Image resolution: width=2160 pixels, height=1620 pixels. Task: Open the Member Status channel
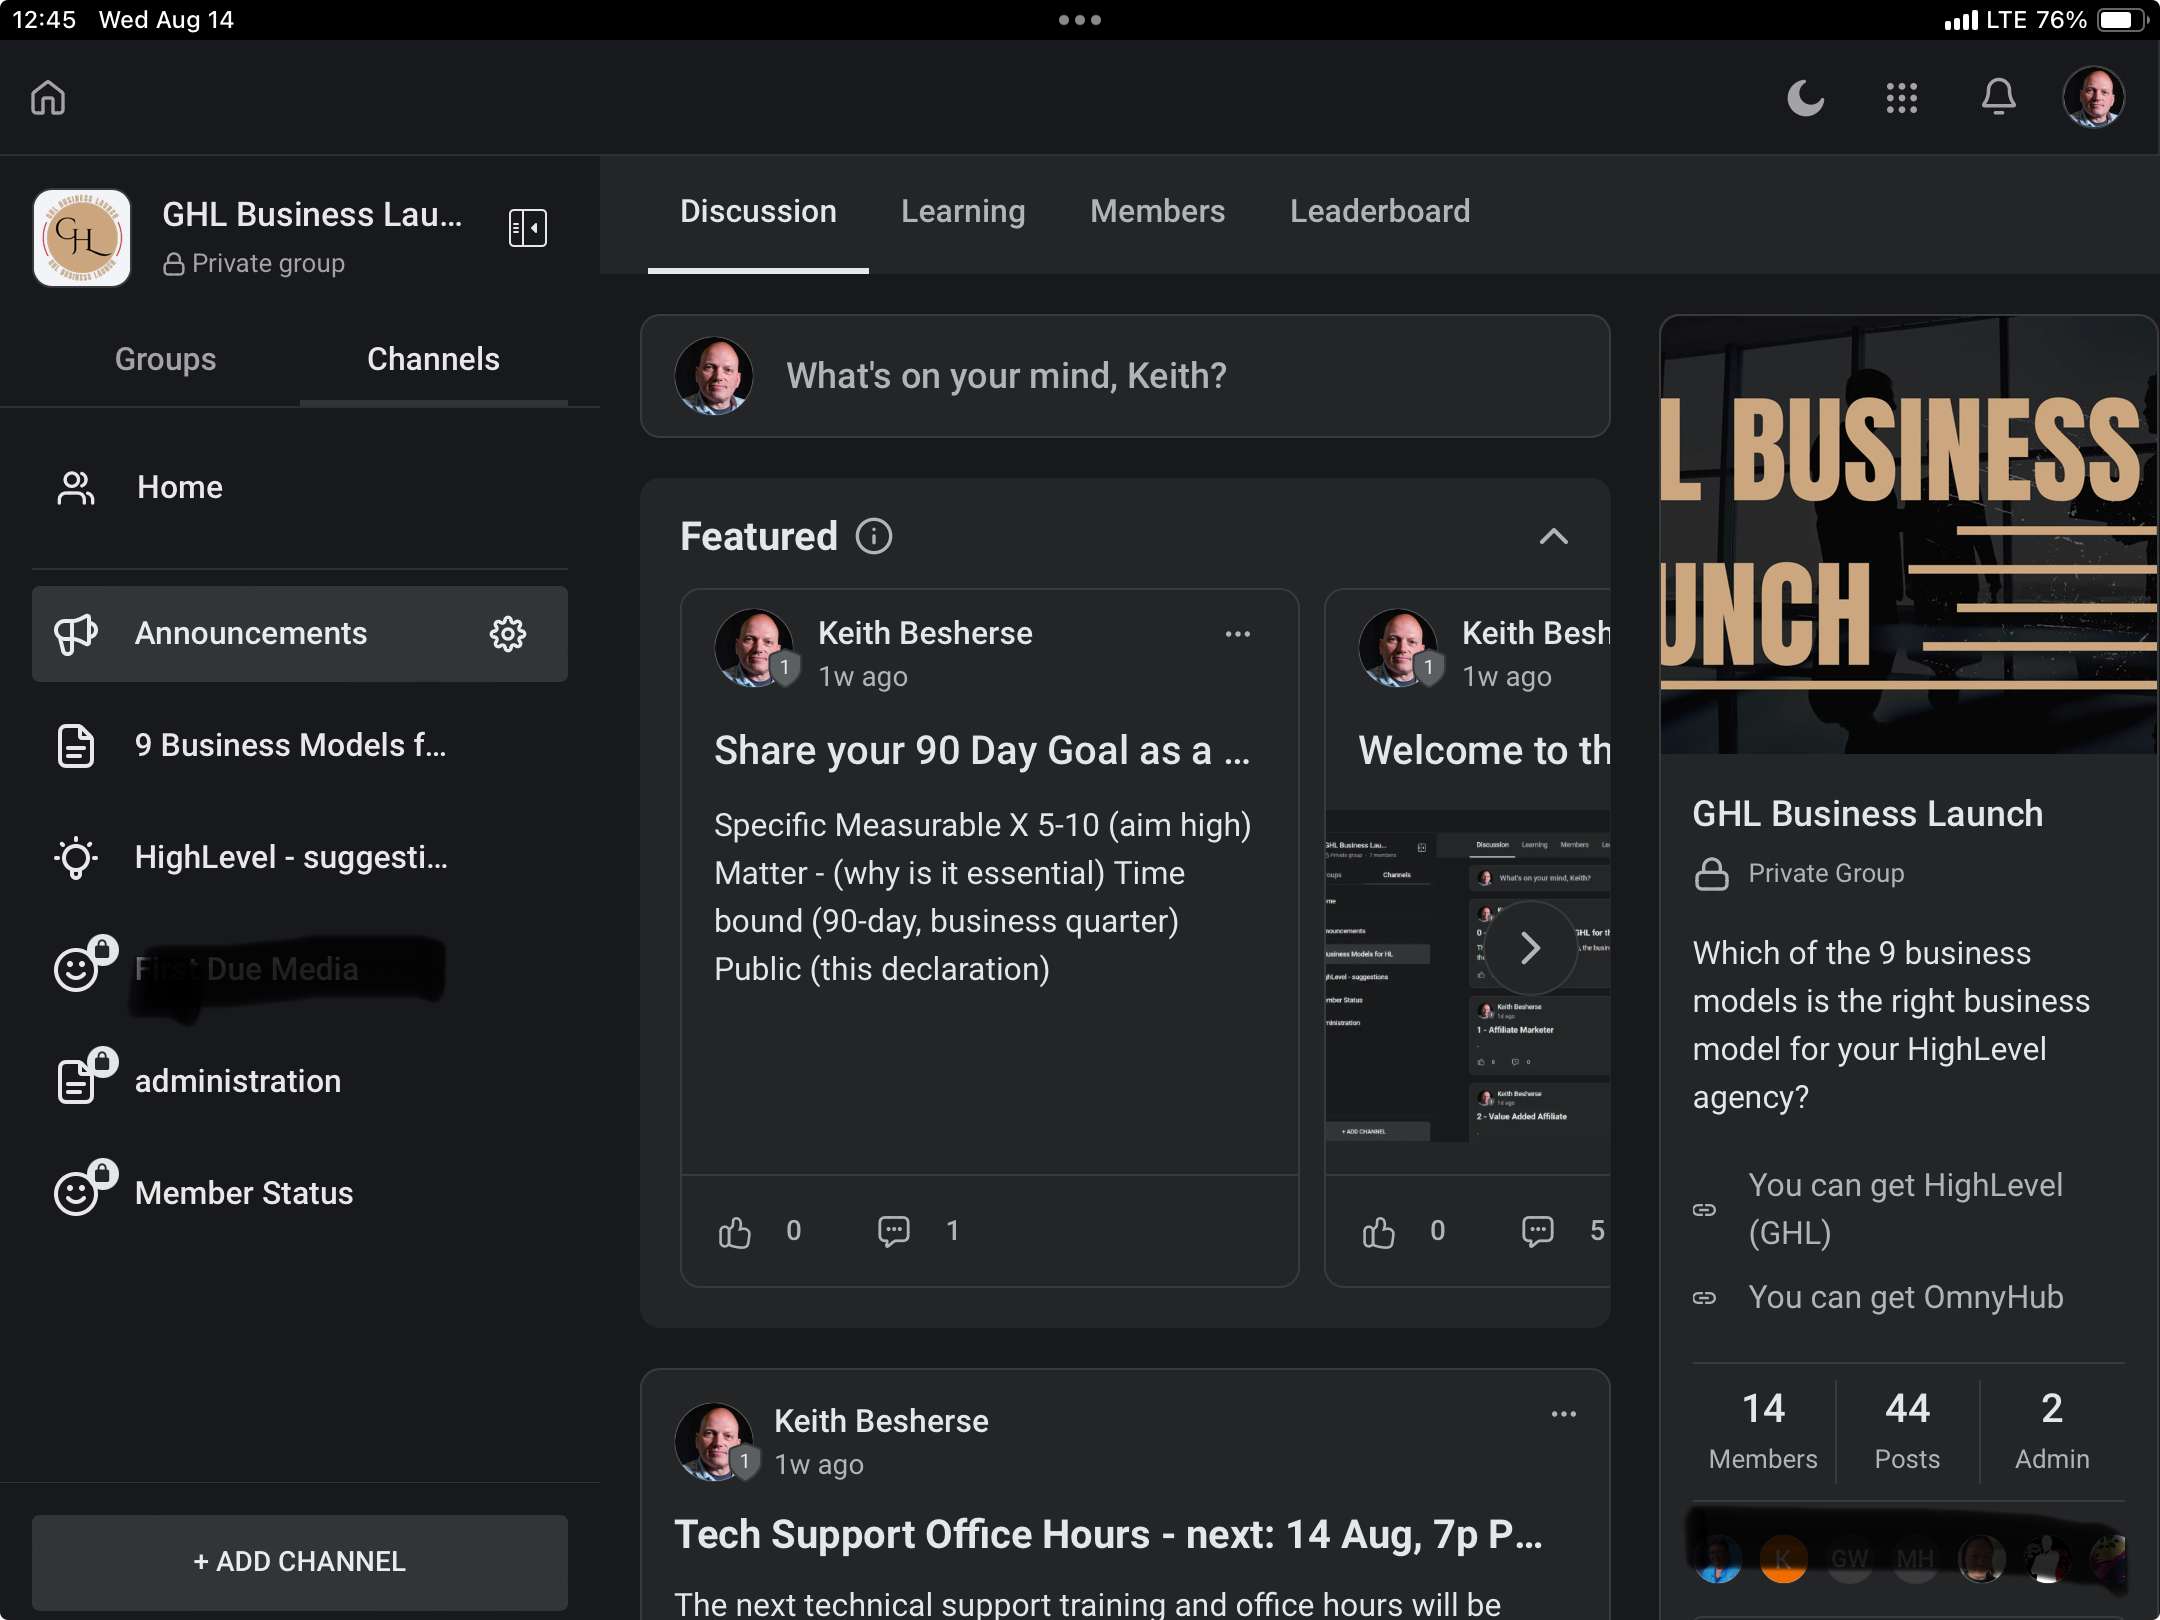[300, 1194]
